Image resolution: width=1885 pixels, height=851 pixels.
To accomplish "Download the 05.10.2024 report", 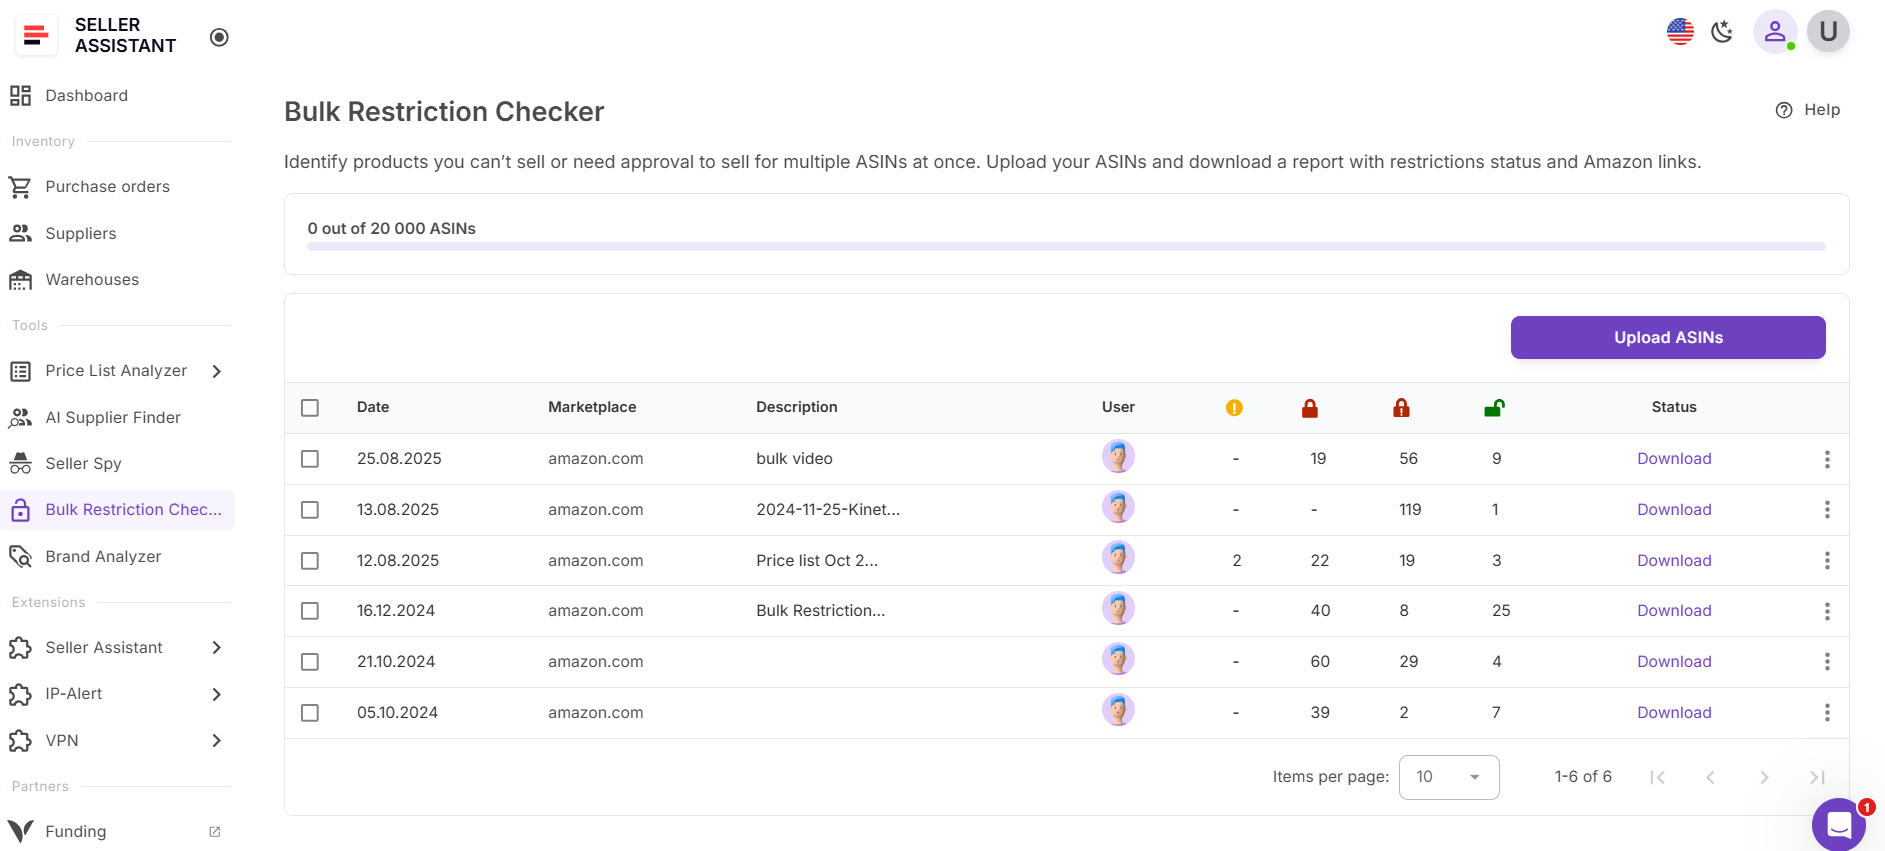I will pos(1674,713).
